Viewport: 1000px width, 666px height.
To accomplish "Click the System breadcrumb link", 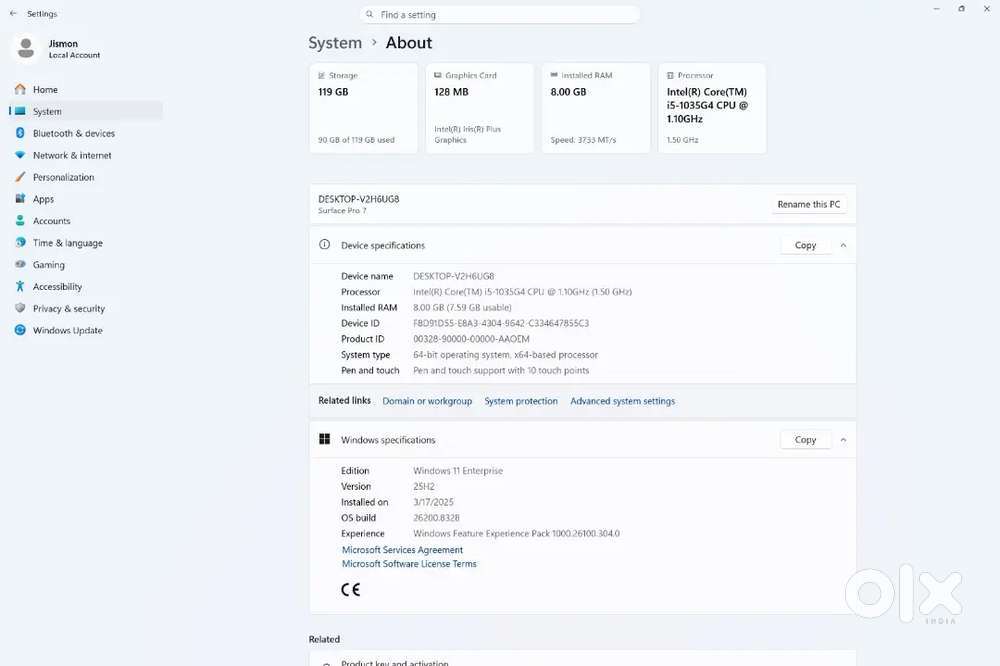I will pos(335,43).
